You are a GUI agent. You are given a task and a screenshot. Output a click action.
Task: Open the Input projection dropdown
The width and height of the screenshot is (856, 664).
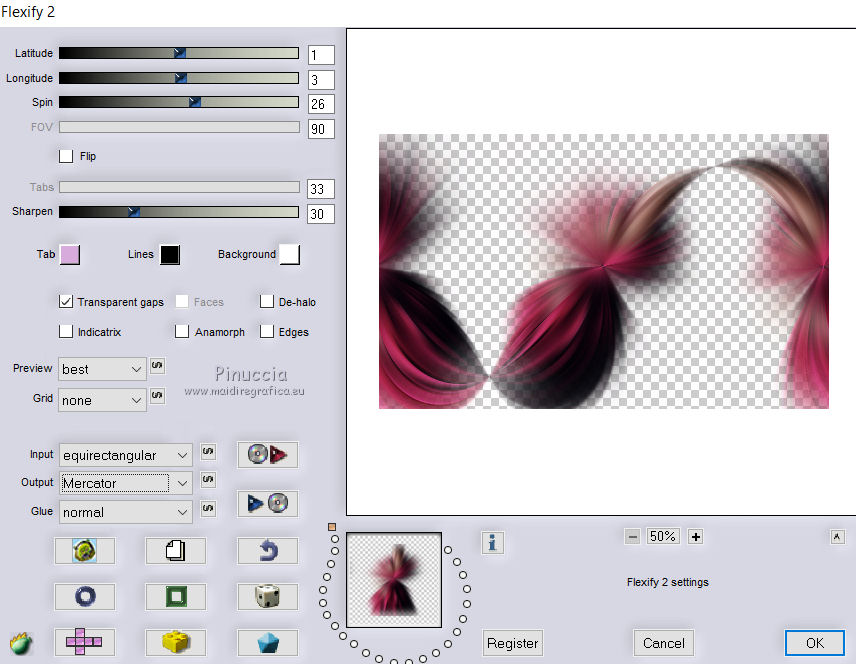pos(126,455)
